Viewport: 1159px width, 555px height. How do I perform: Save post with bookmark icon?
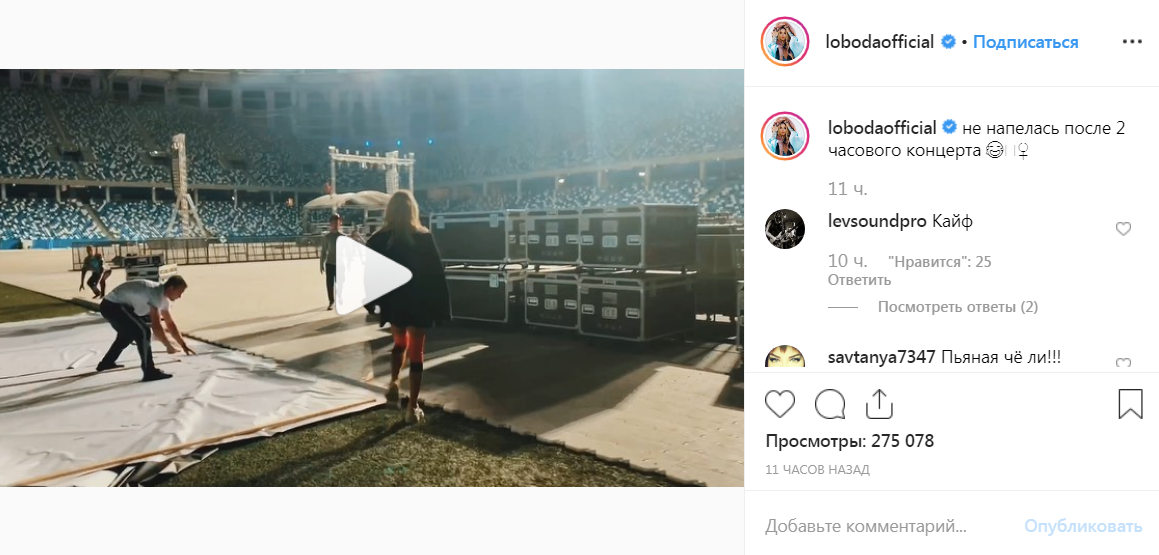1130,404
